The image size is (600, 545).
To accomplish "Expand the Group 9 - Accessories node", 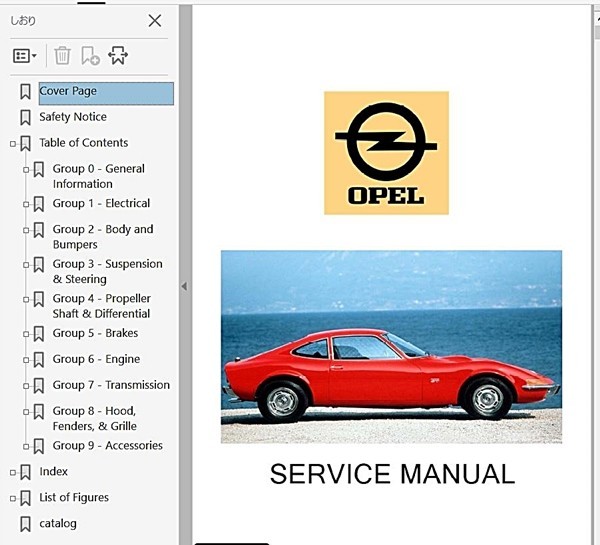I will pyautogui.click(x=26, y=447).
